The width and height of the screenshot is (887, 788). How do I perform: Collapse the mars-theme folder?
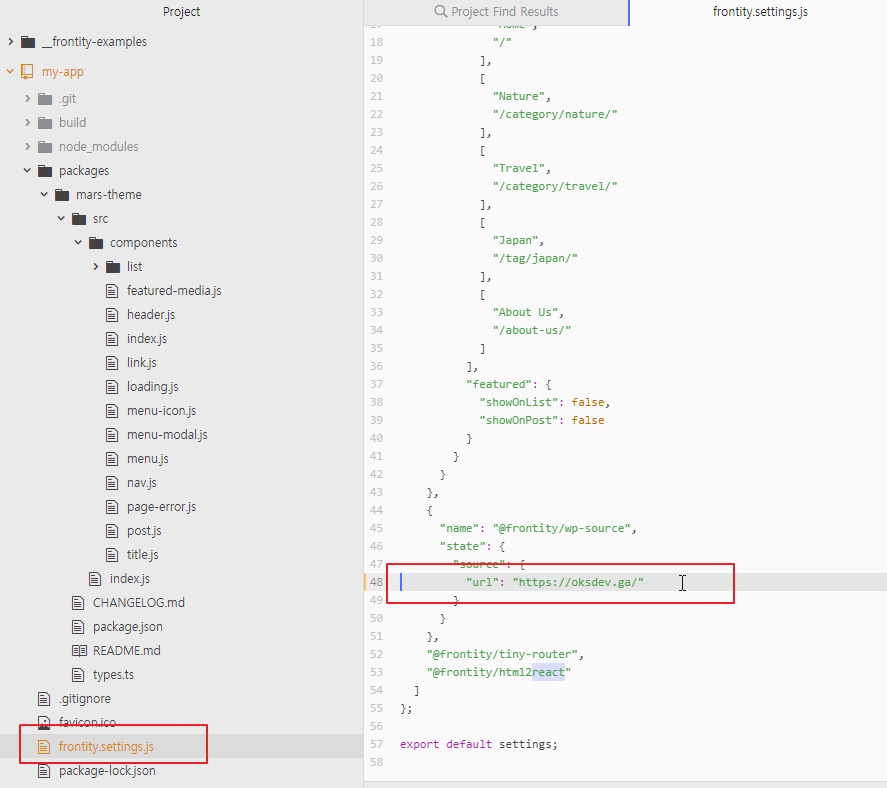click(42, 194)
